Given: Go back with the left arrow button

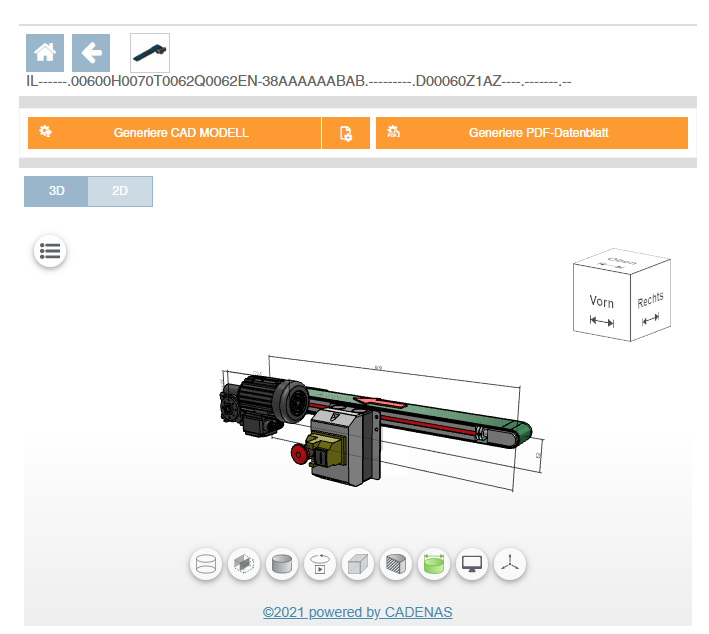Looking at the screenshot, I should (91, 52).
